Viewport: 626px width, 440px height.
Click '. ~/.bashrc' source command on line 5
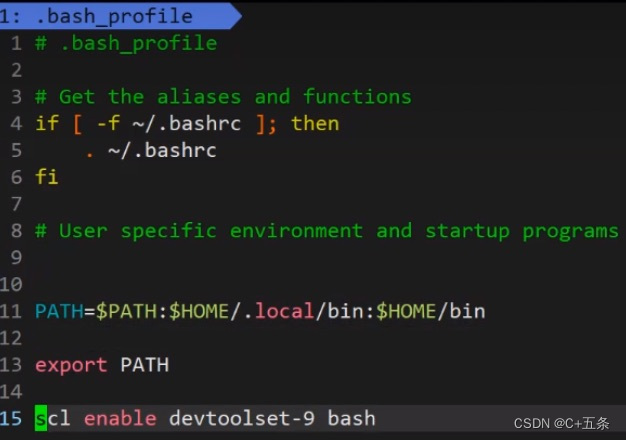(x=151, y=151)
